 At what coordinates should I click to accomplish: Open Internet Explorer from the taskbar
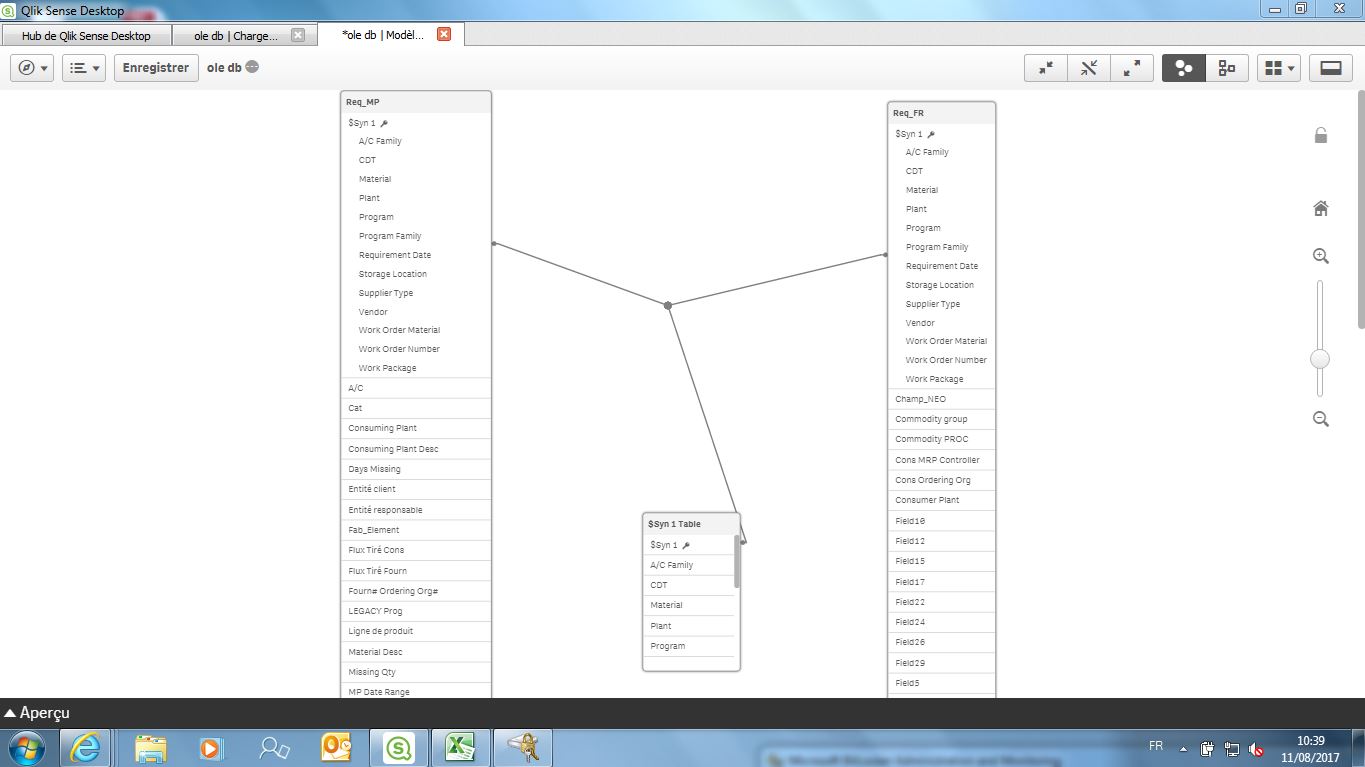85,748
